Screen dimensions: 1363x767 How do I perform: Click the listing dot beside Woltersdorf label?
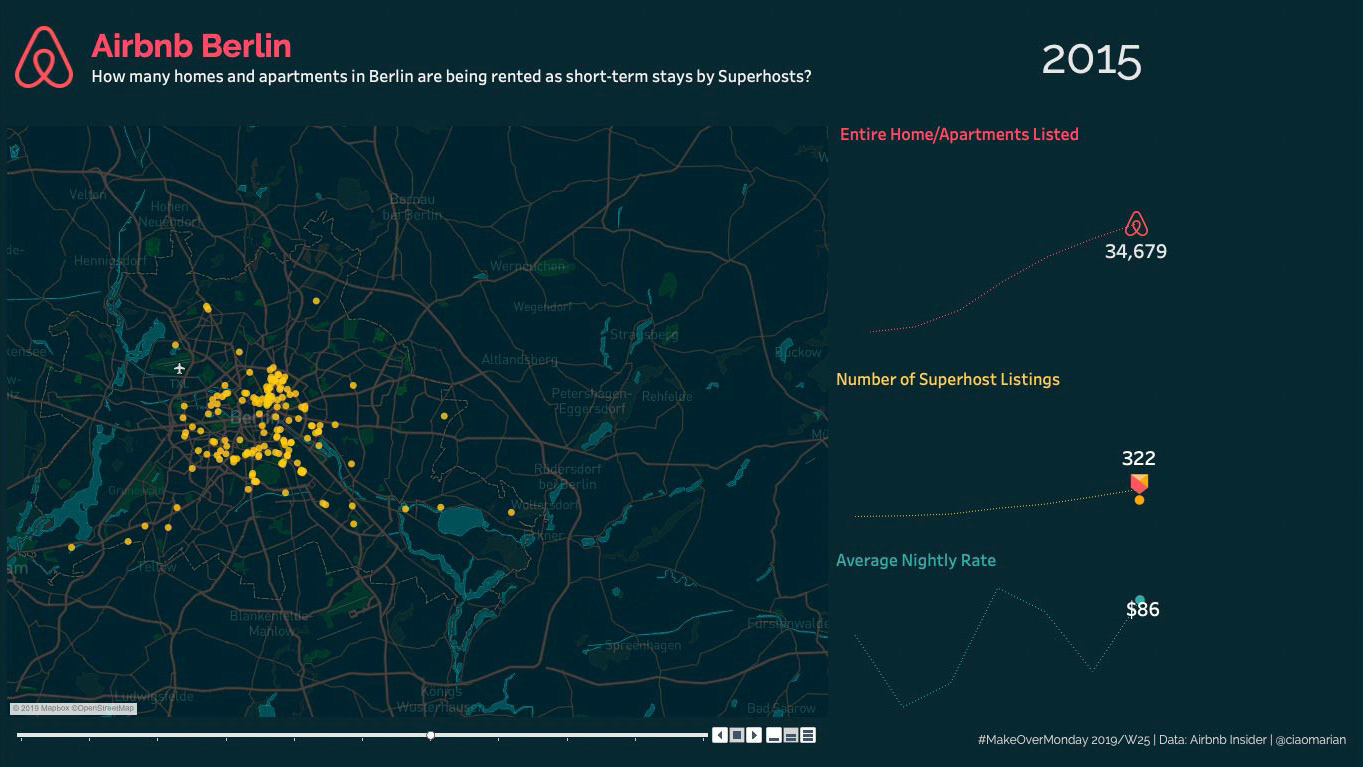click(511, 512)
